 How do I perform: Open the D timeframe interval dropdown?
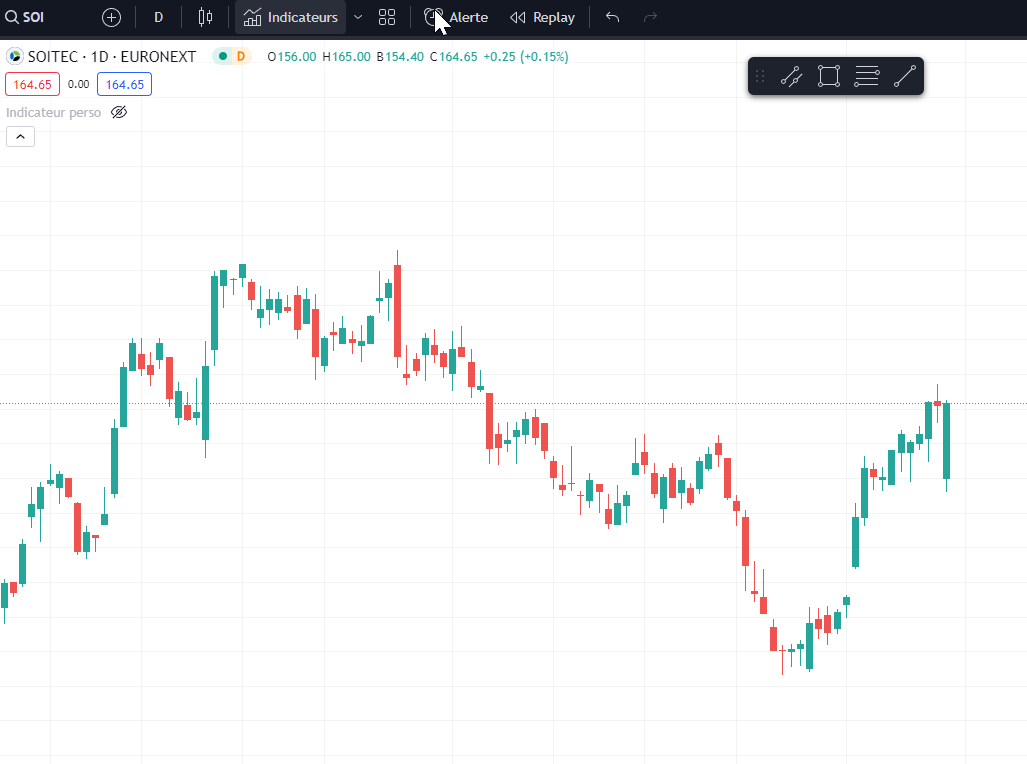coord(158,17)
